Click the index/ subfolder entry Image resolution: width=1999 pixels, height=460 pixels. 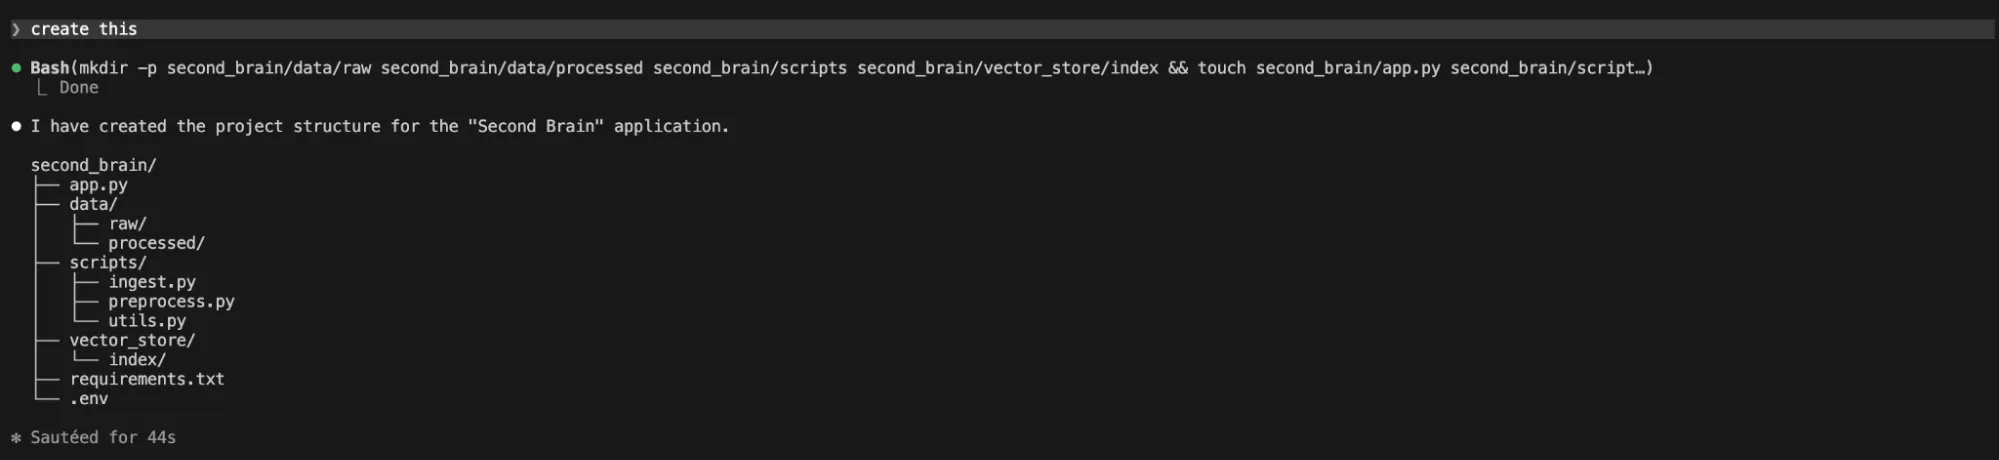(x=137, y=360)
